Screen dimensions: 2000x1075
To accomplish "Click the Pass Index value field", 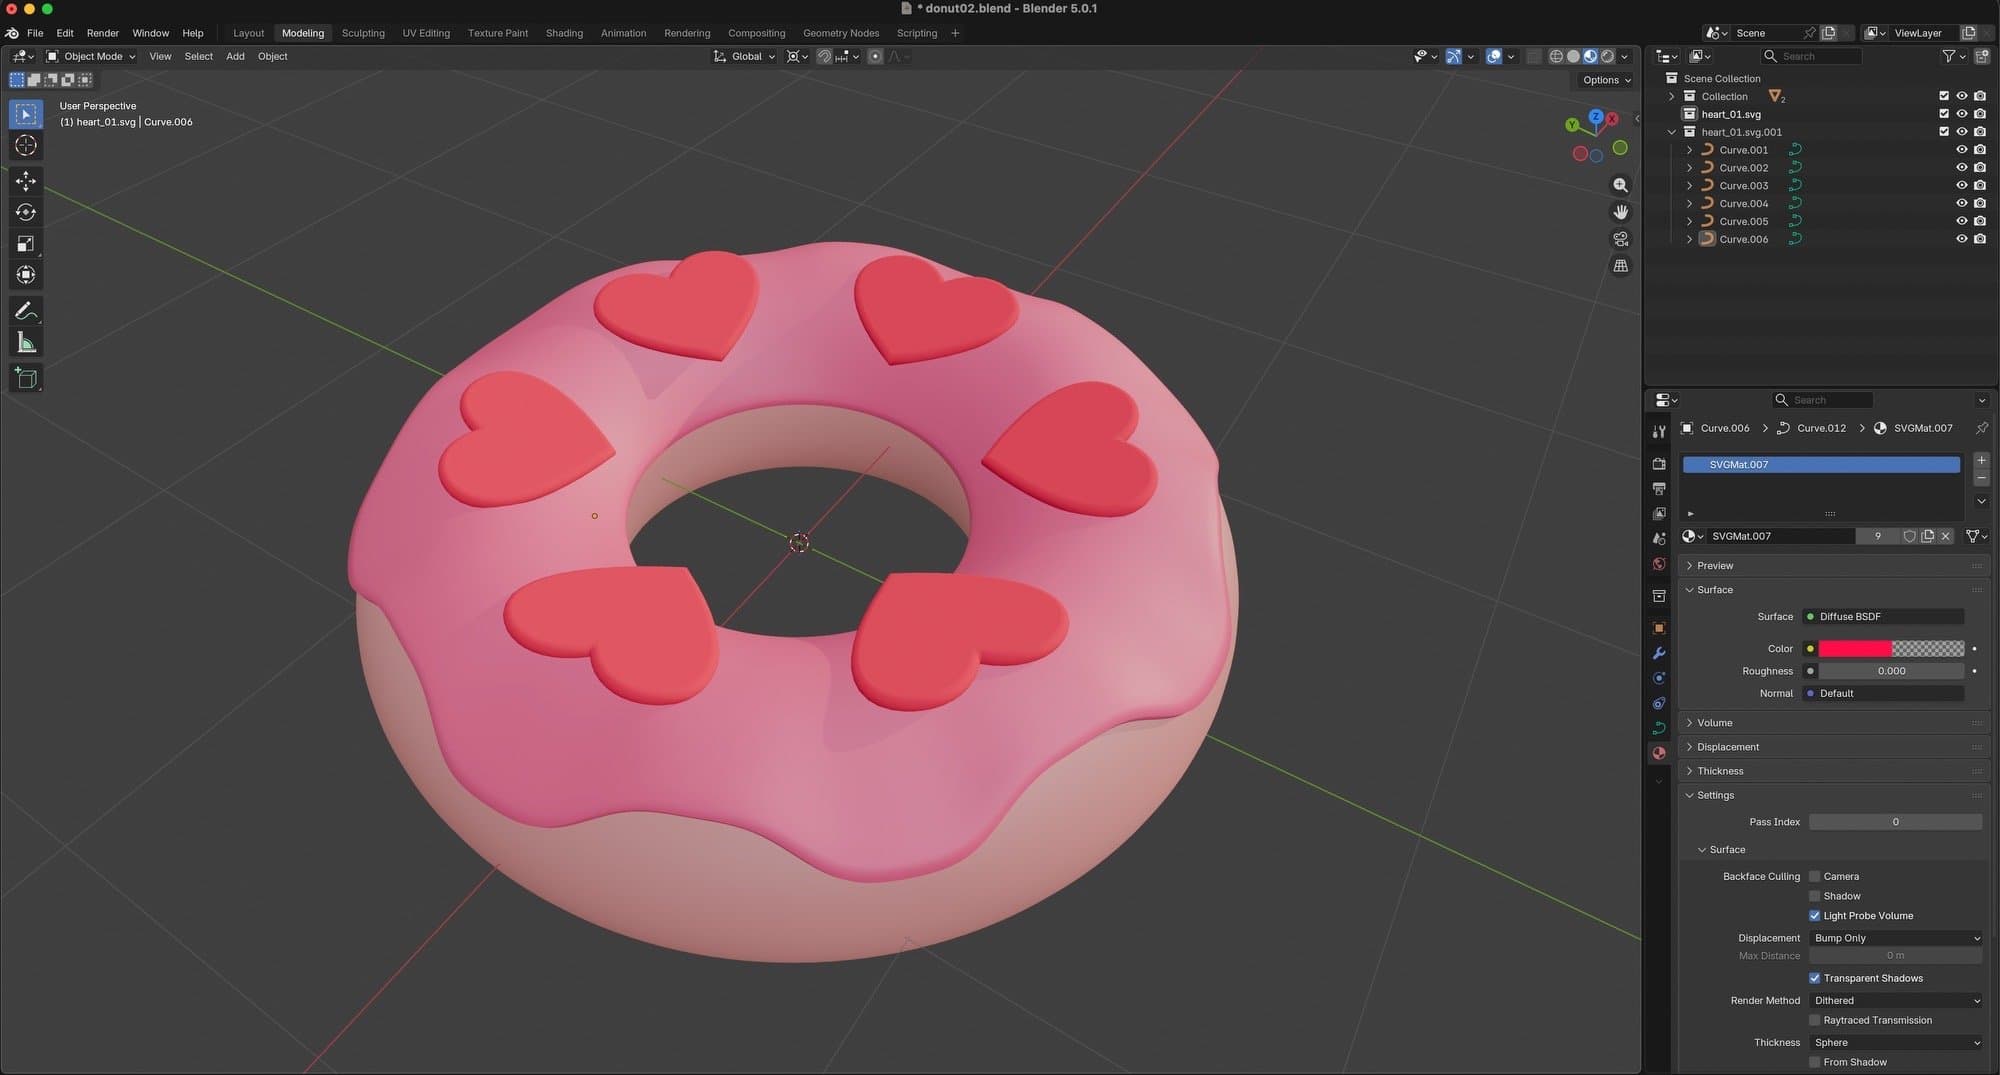I will coord(1894,822).
